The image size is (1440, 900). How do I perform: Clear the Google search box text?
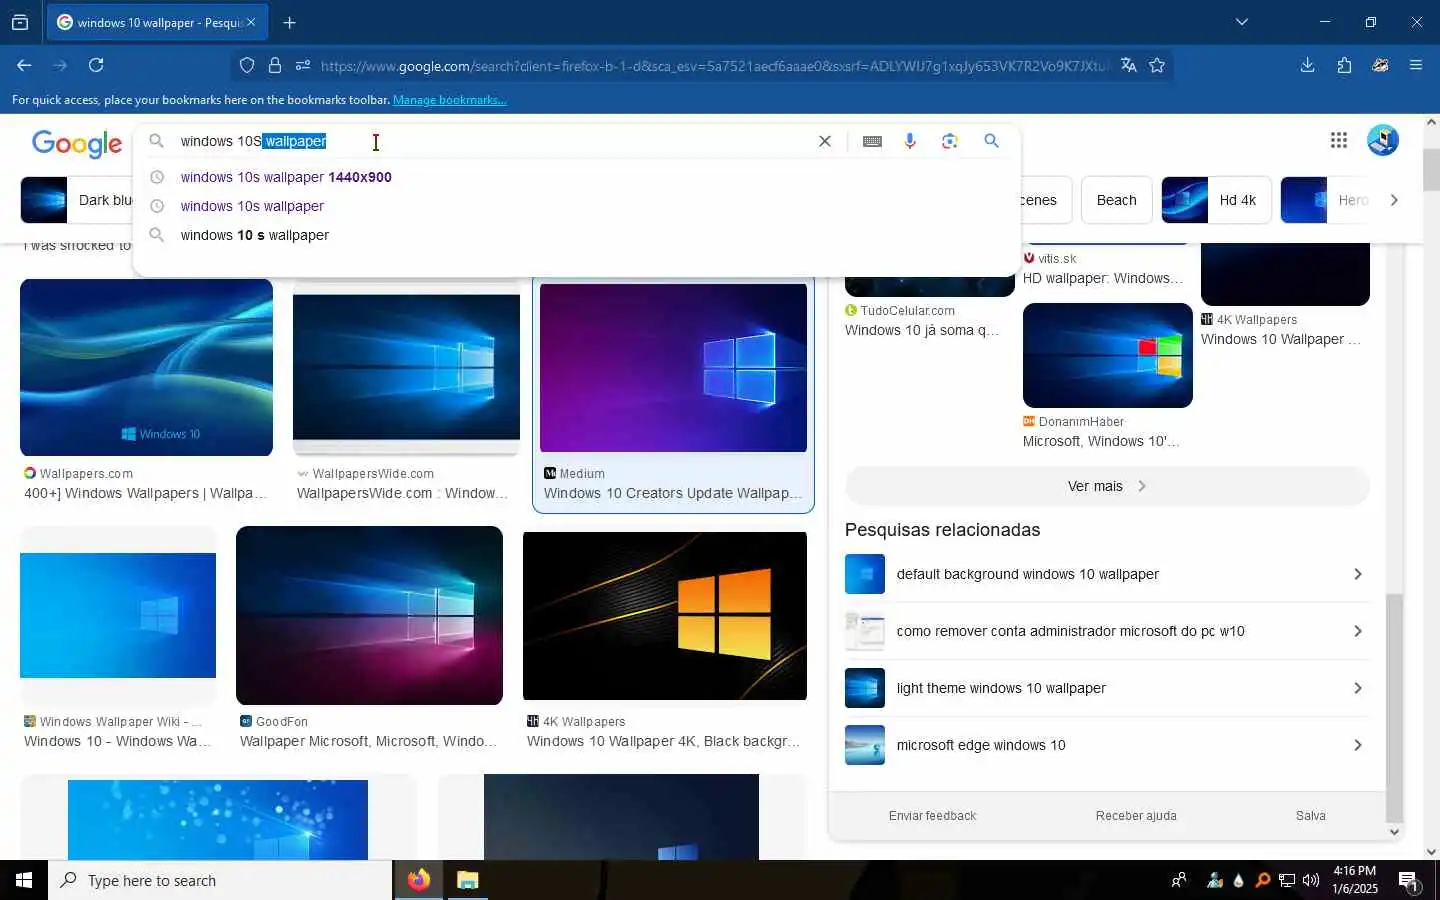825,141
